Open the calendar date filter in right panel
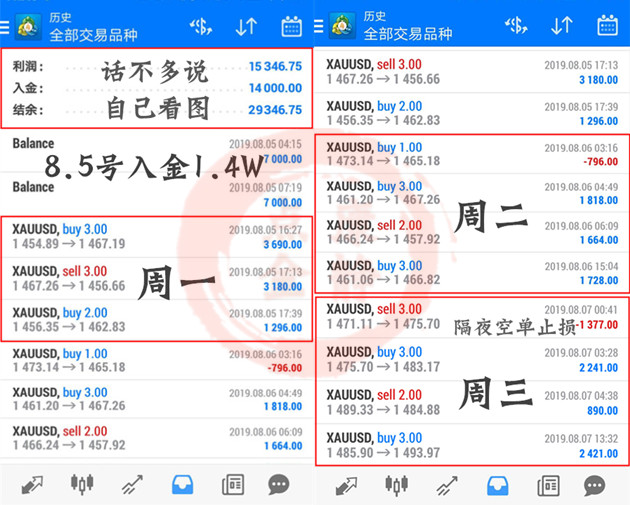630x505 pixels. coord(607,26)
